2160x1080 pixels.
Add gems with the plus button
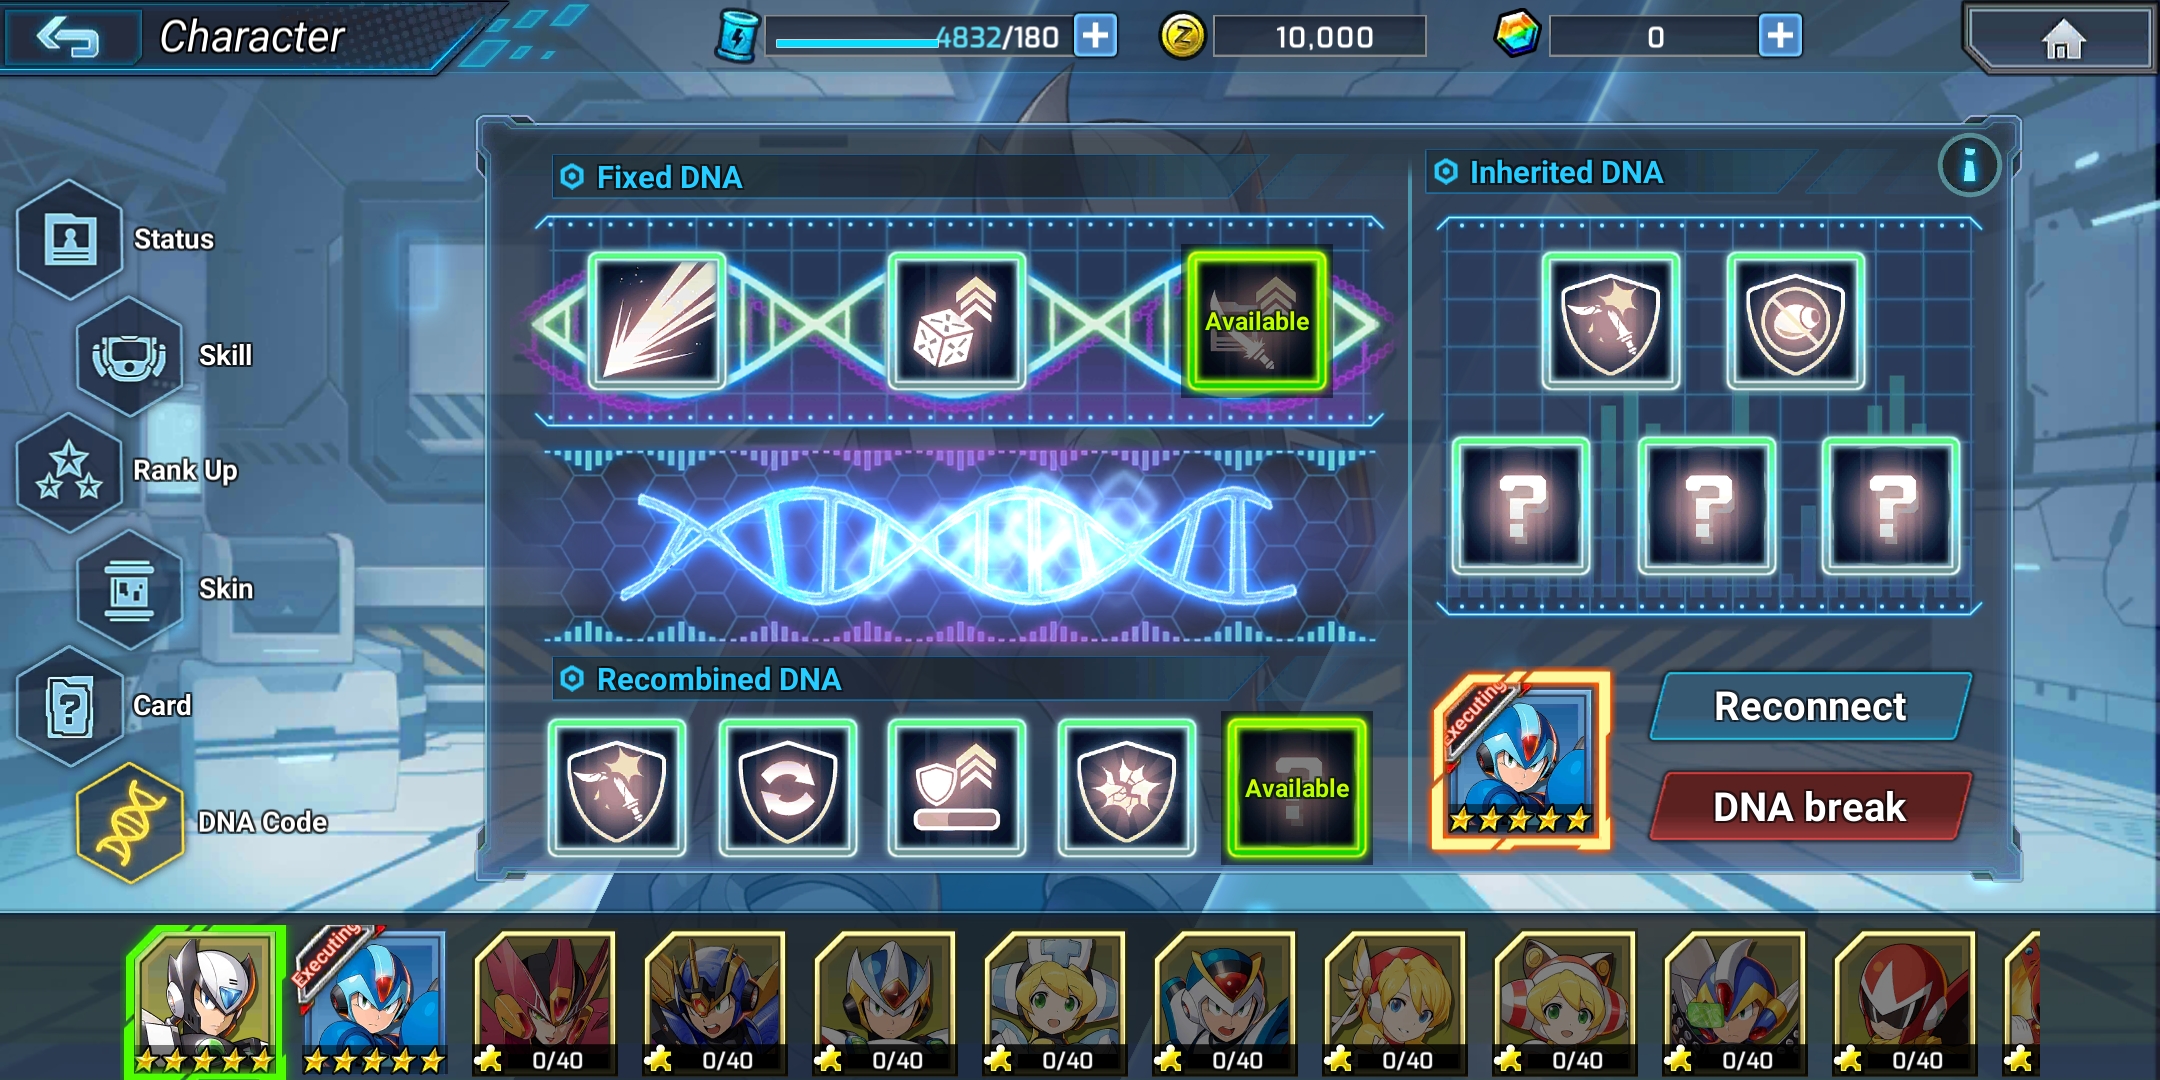pyautogui.click(x=1780, y=36)
